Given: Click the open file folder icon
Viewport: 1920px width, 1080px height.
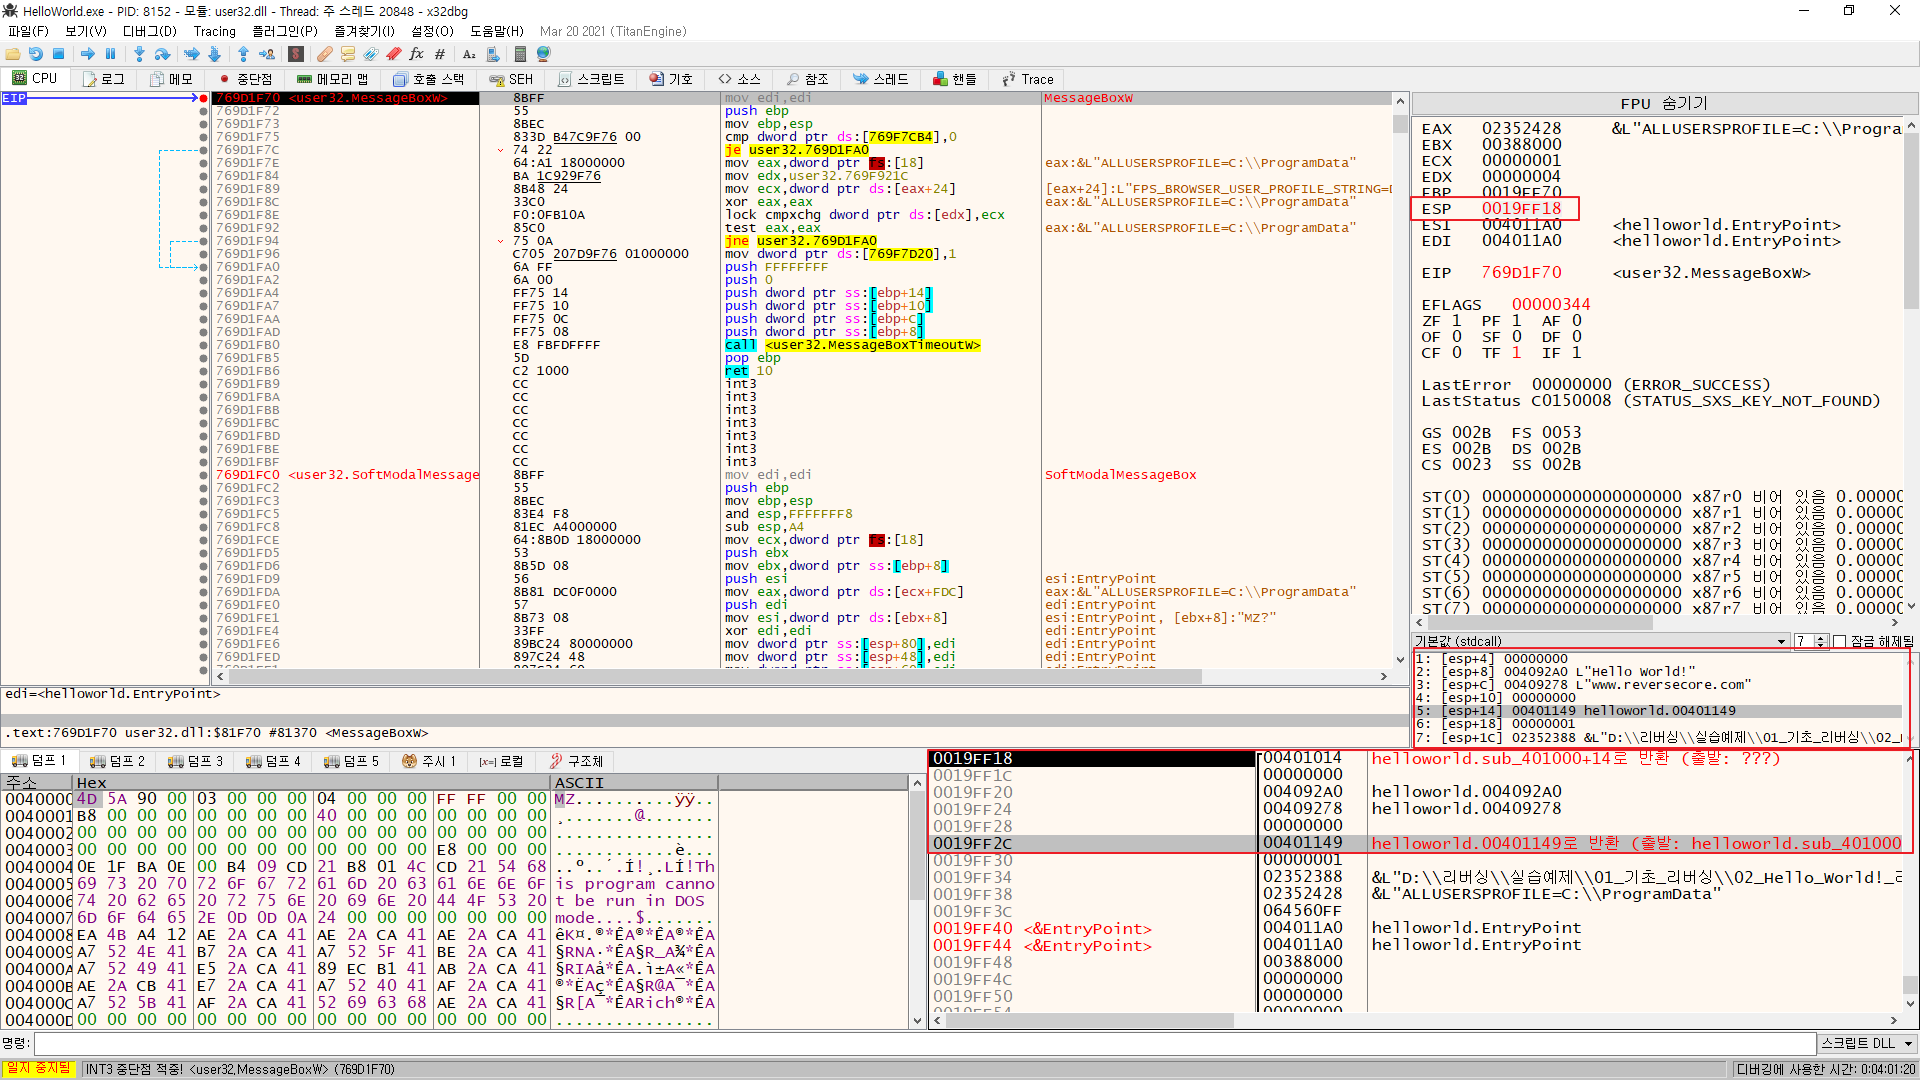Looking at the screenshot, I should [13, 54].
